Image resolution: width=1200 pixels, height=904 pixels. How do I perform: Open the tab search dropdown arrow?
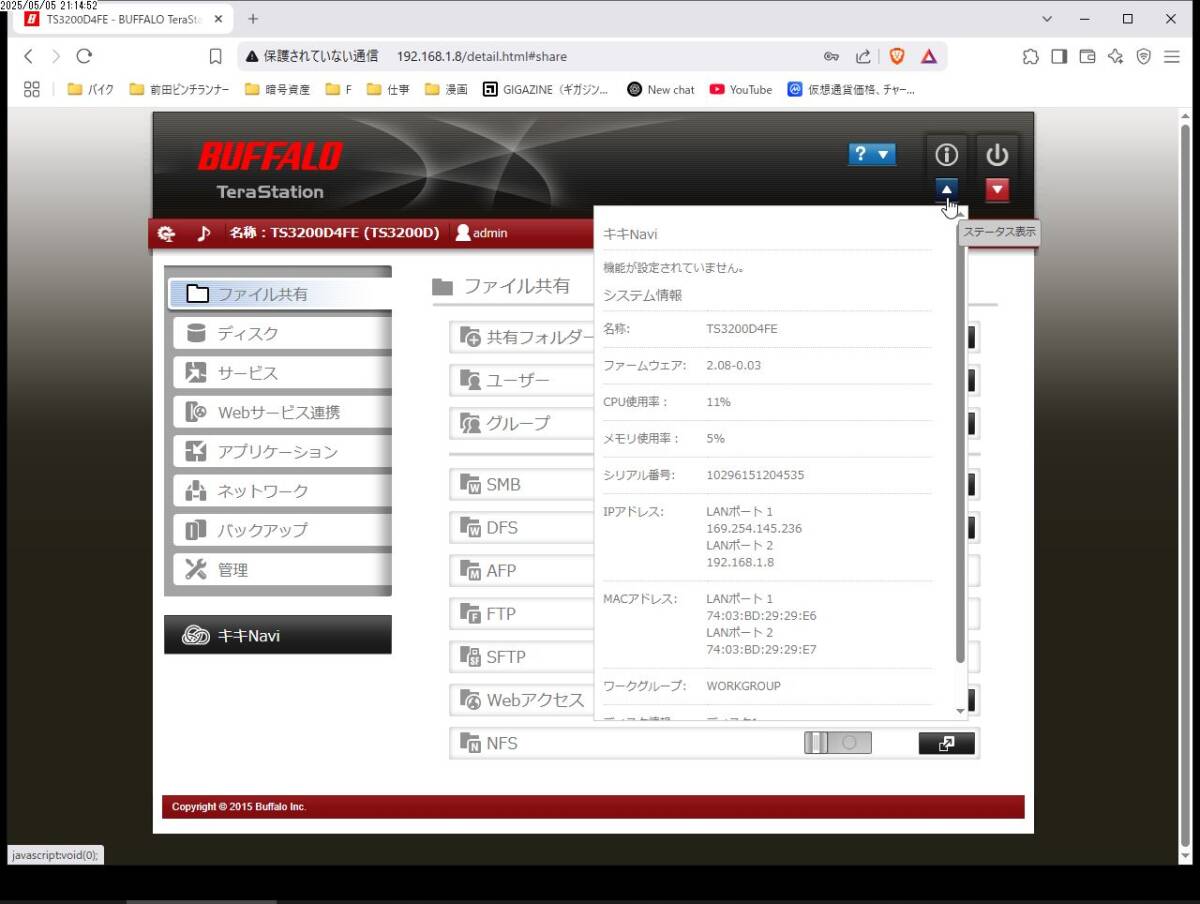coord(1047,19)
